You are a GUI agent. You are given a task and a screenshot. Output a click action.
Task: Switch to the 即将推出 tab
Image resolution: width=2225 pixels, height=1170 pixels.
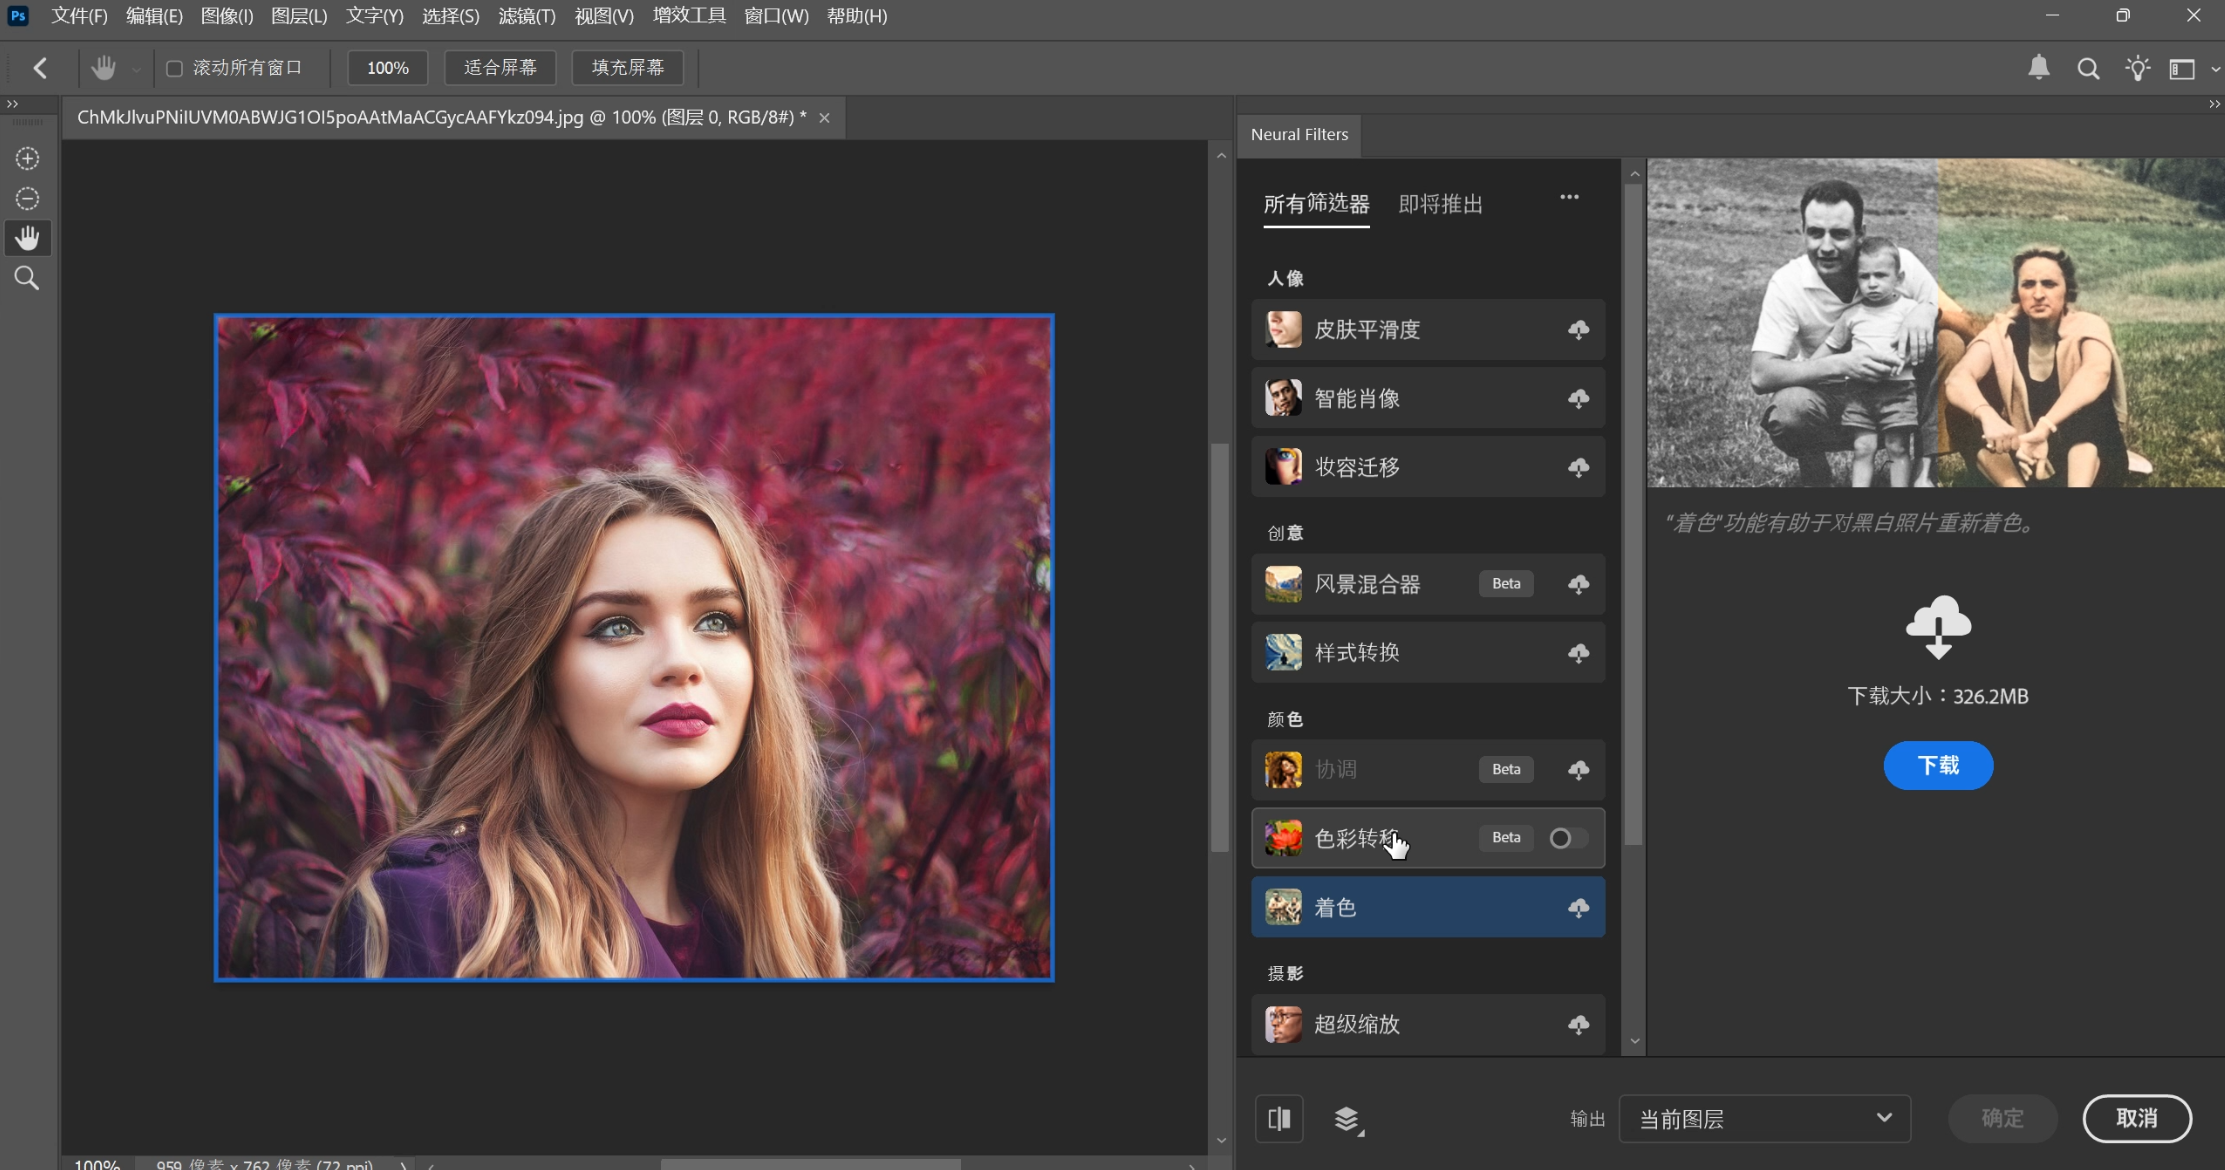point(1440,204)
